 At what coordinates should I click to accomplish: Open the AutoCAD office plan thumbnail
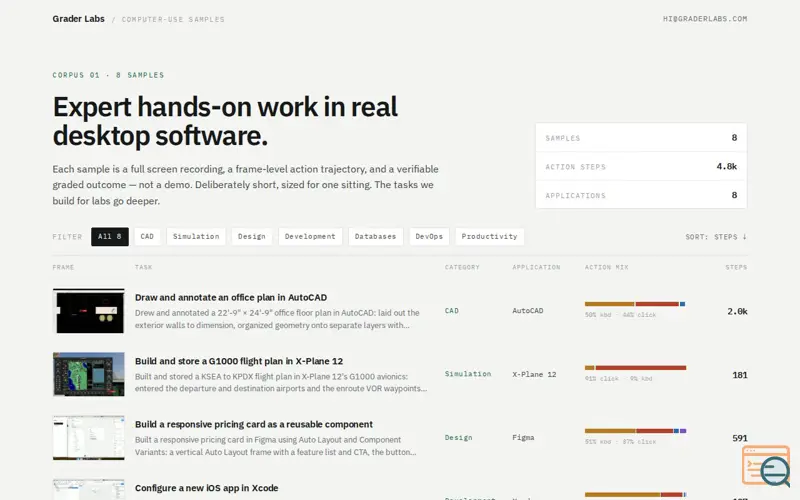pos(88,311)
